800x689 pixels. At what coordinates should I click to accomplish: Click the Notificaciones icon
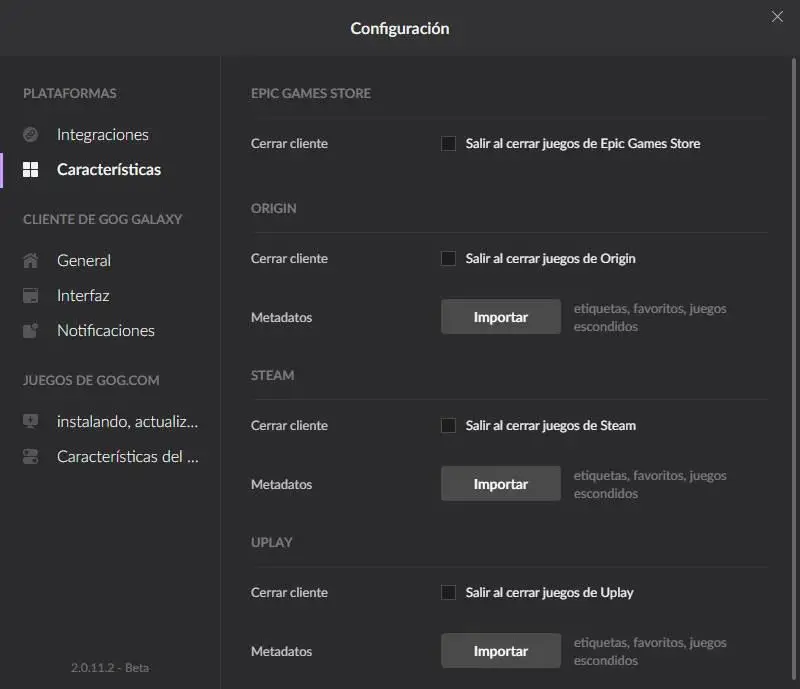[x=31, y=331]
